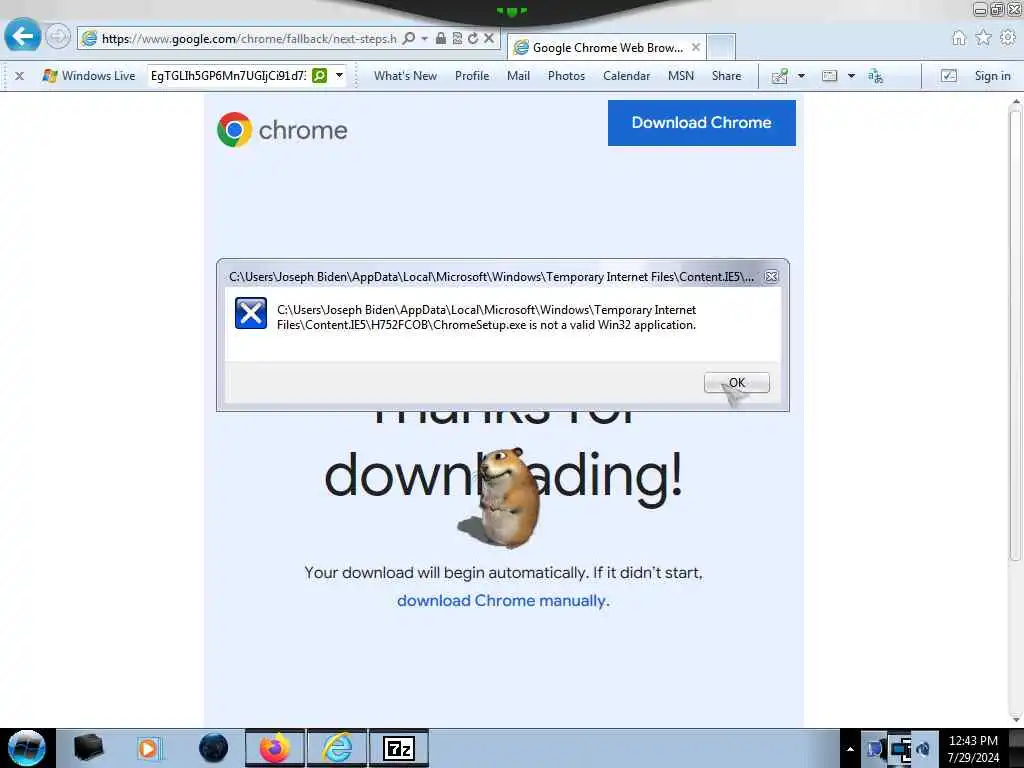Click Sign in on Windows Live toolbar
This screenshot has height=768, width=1024.
pyautogui.click(x=992, y=76)
